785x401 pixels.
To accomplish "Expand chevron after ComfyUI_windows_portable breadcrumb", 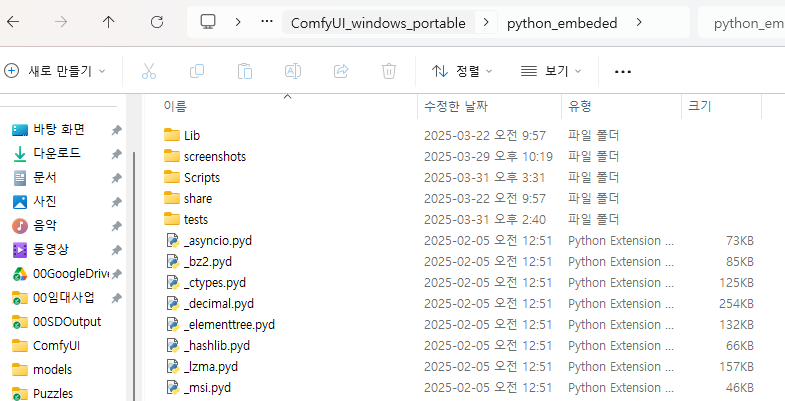I will click(x=486, y=22).
